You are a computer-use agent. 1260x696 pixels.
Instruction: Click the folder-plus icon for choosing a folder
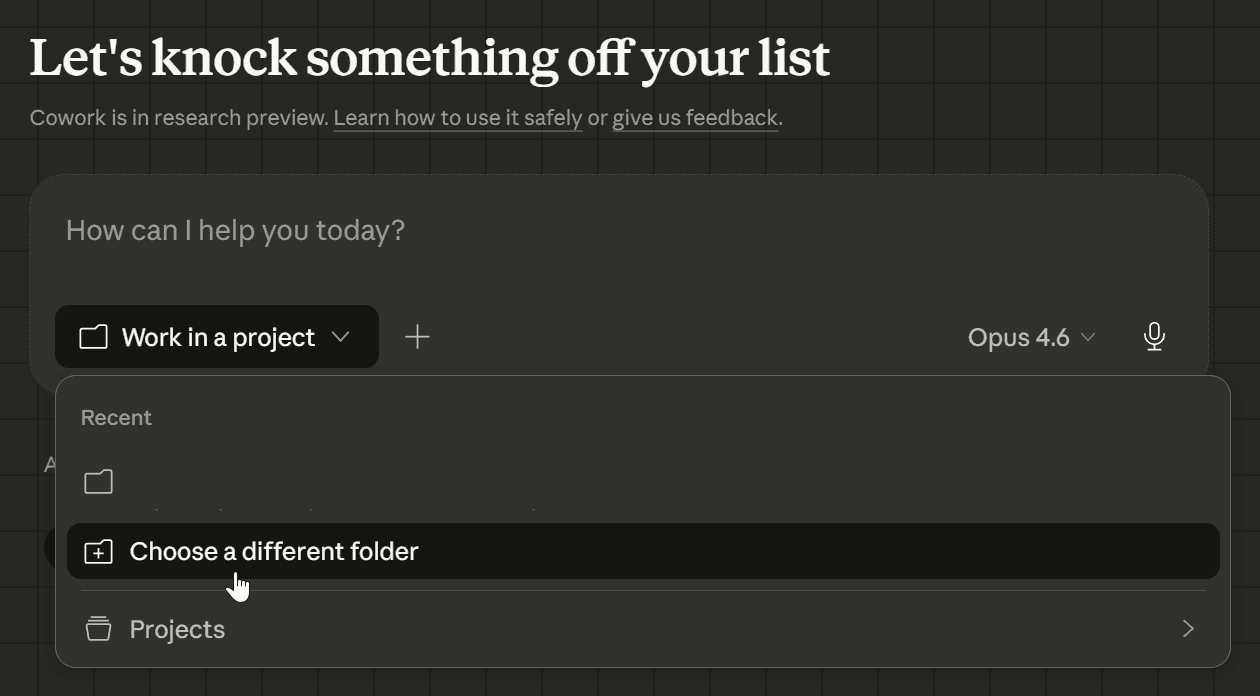click(x=98, y=551)
